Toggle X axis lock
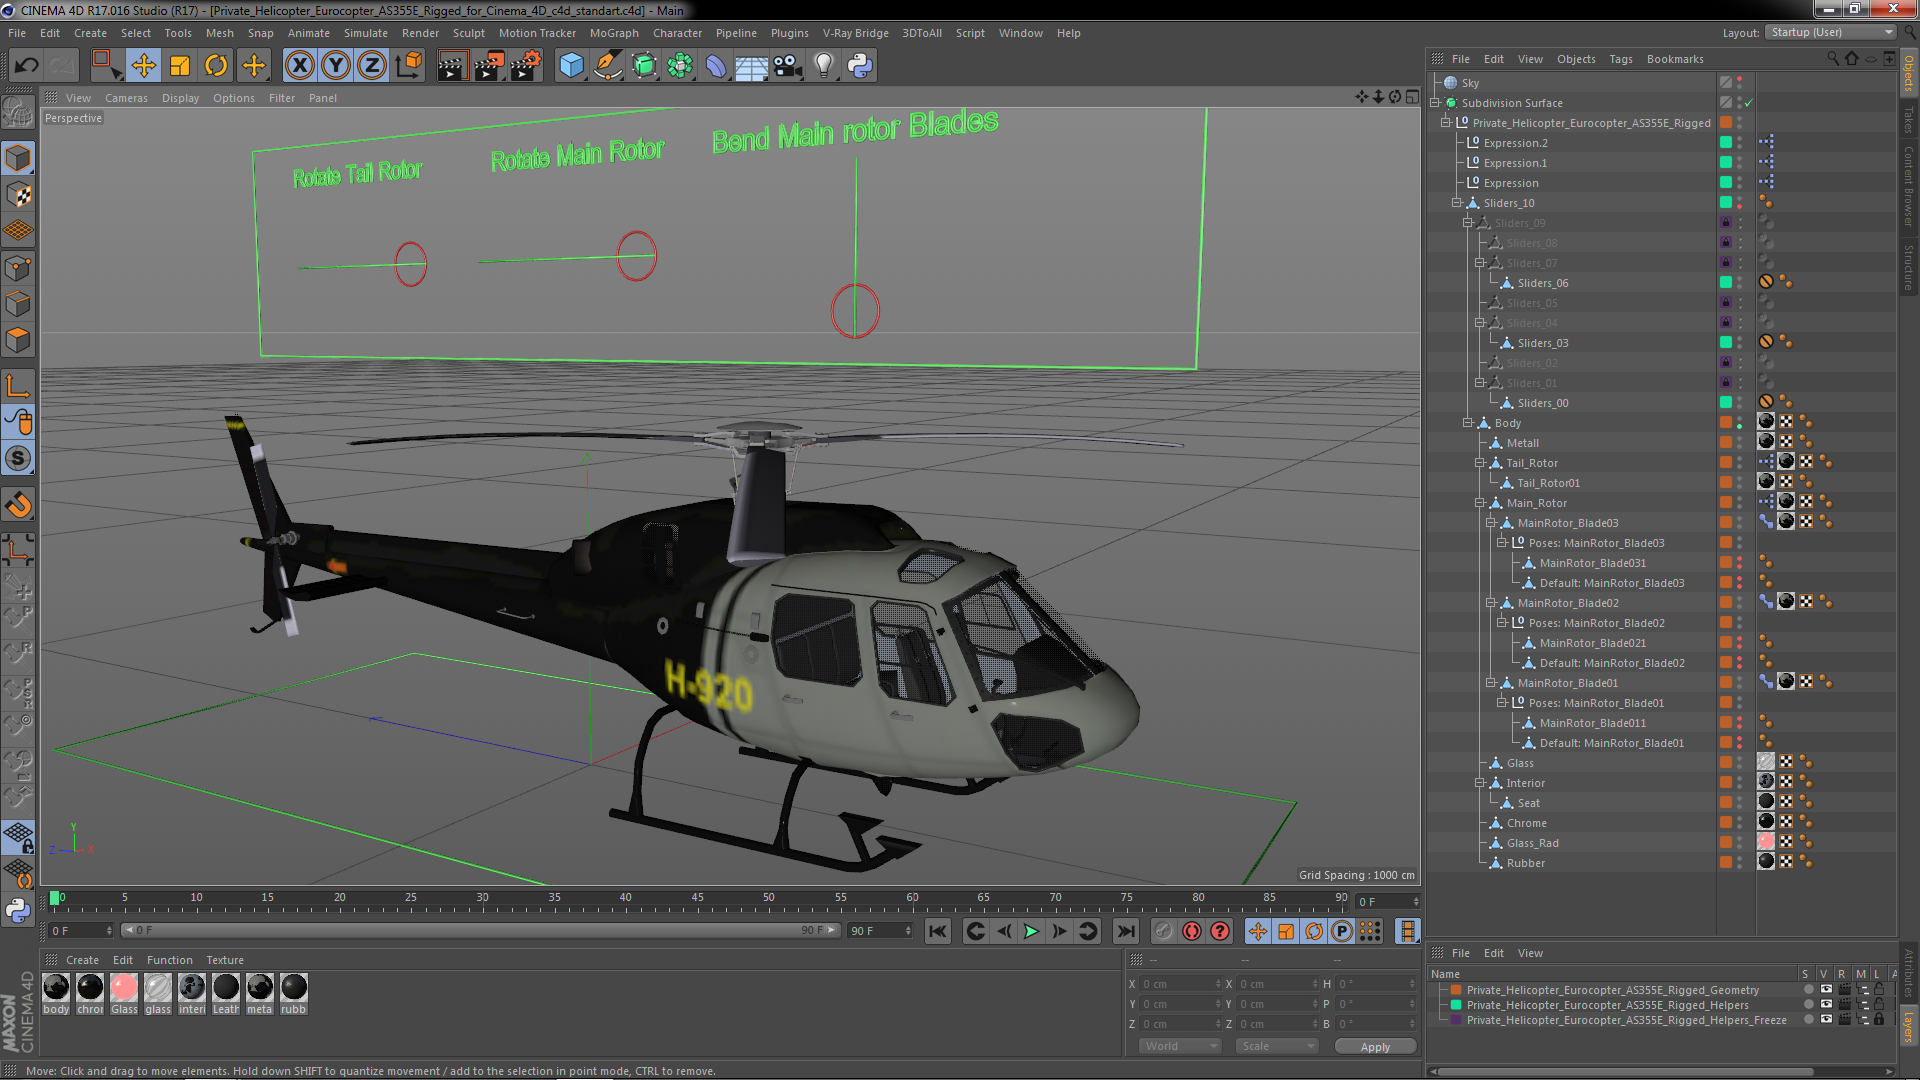The image size is (1920, 1080). [299, 66]
